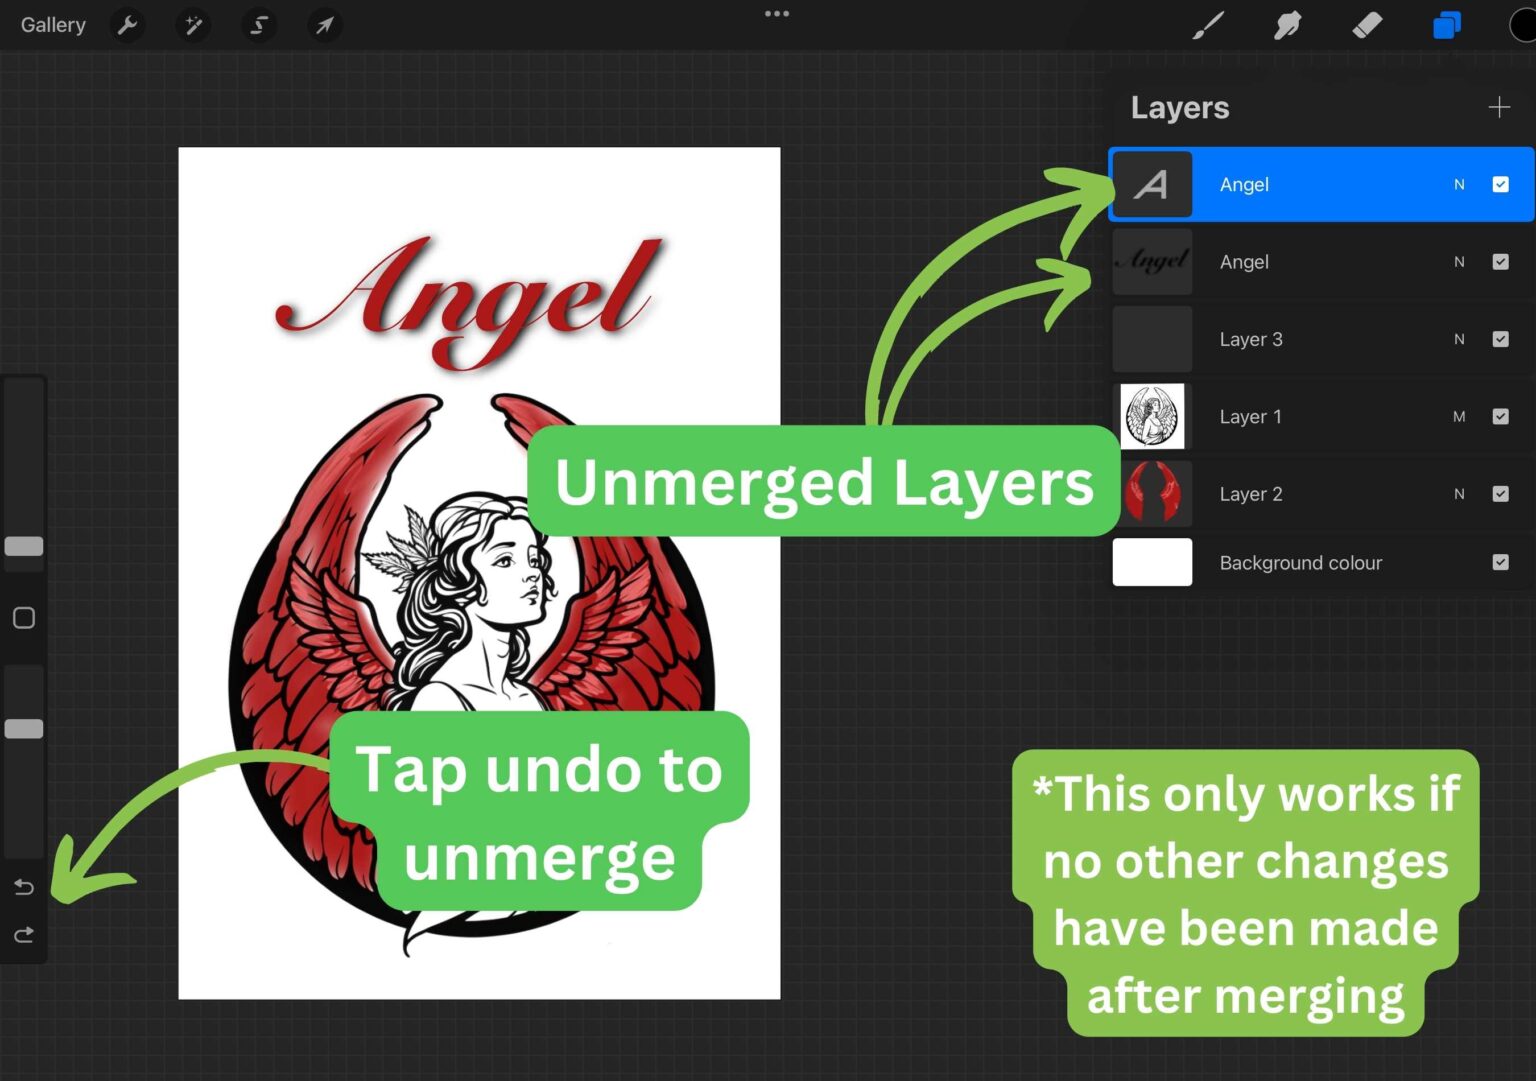Toggle visibility of Layer 3

1500,339
